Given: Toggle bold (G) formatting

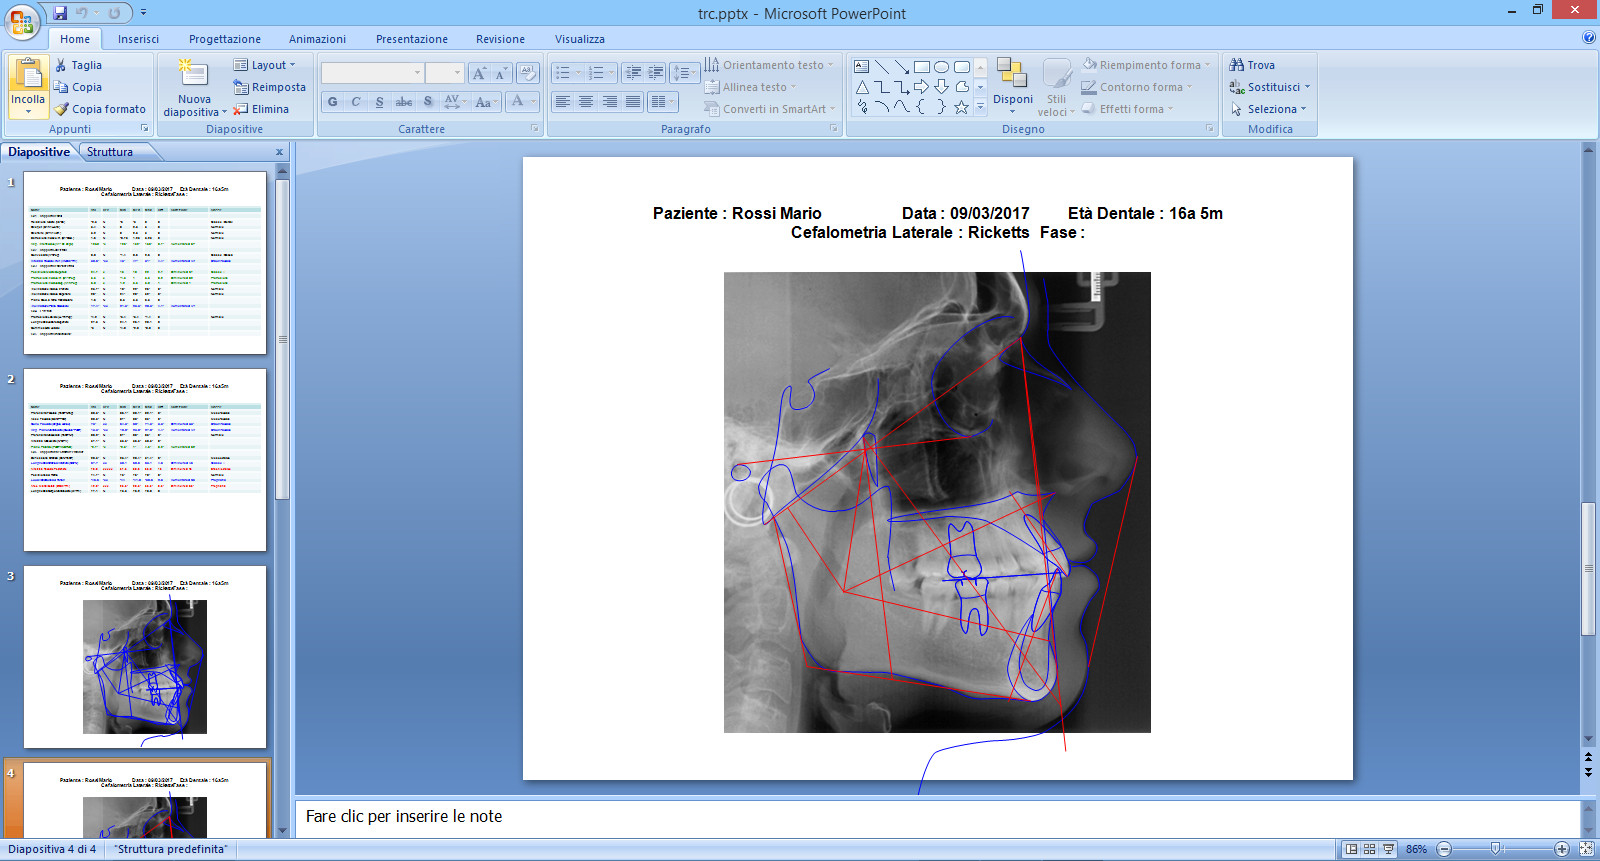Looking at the screenshot, I should 332,102.
